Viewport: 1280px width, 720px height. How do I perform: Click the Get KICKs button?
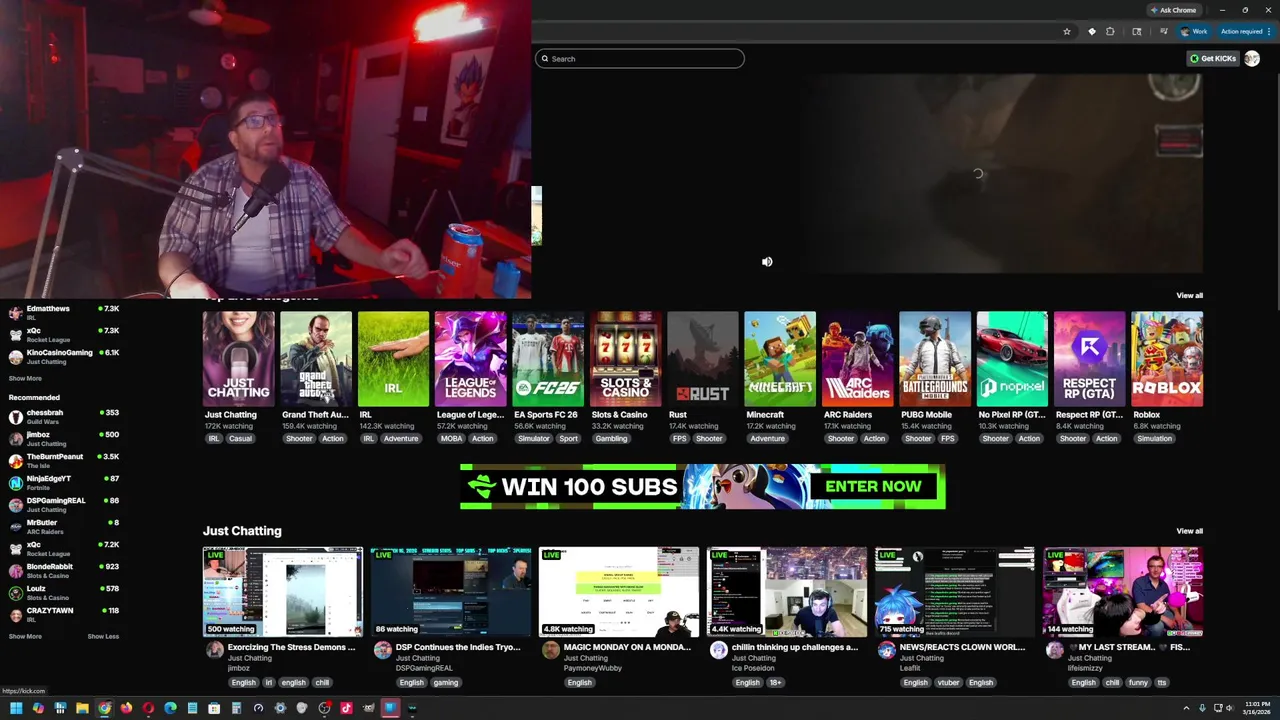coord(1213,58)
